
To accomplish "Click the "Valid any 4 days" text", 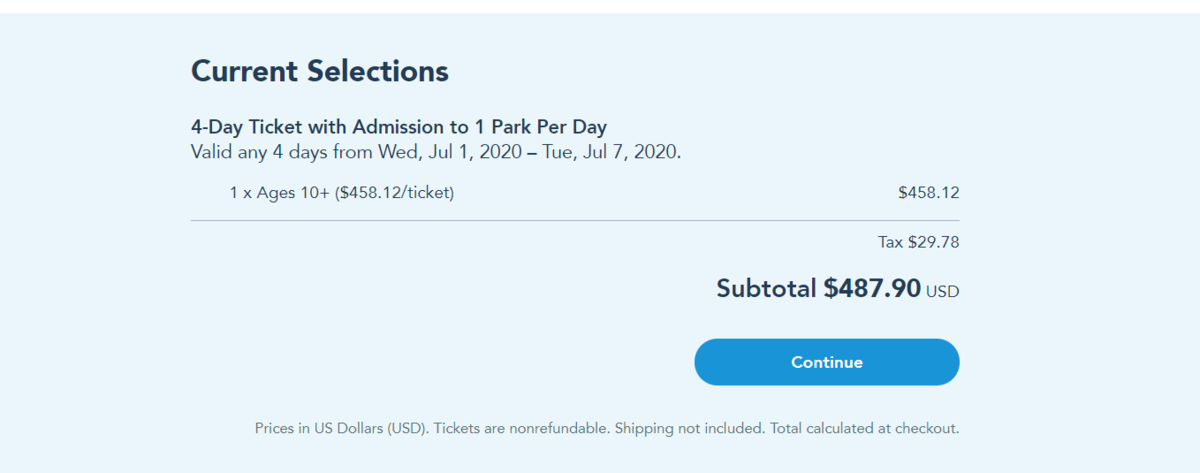I will tap(250, 152).
